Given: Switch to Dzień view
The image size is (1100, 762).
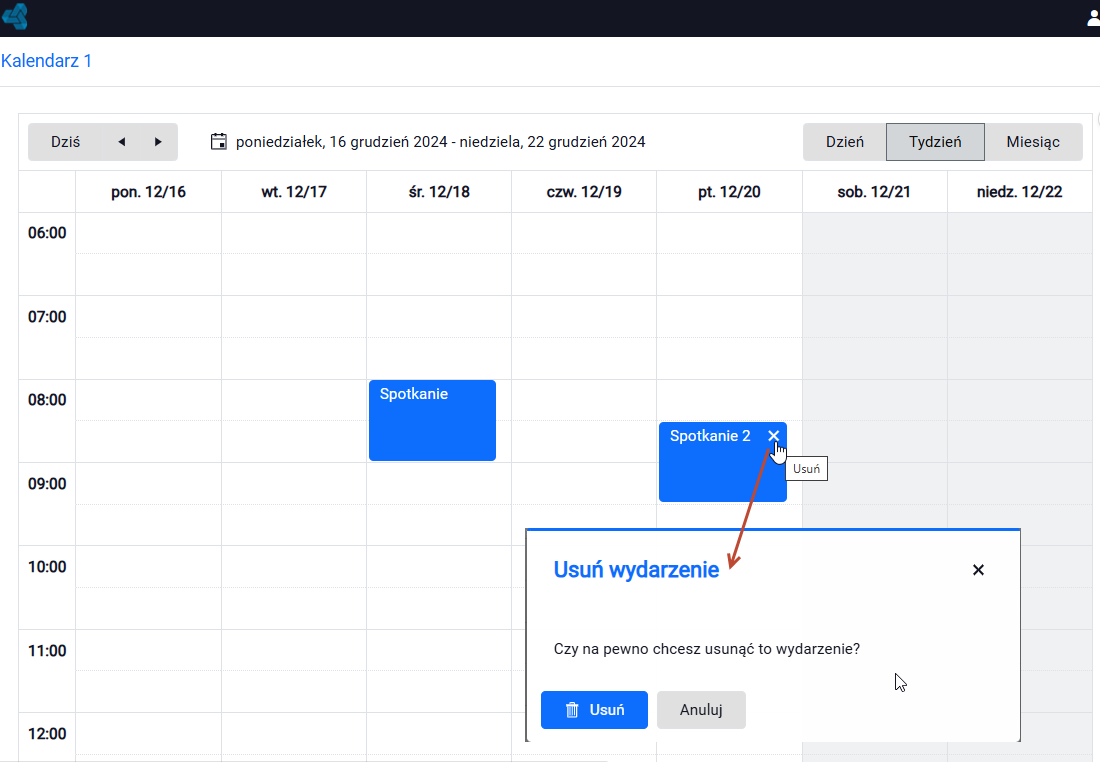Looking at the screenshot, I should coord(845,142).
